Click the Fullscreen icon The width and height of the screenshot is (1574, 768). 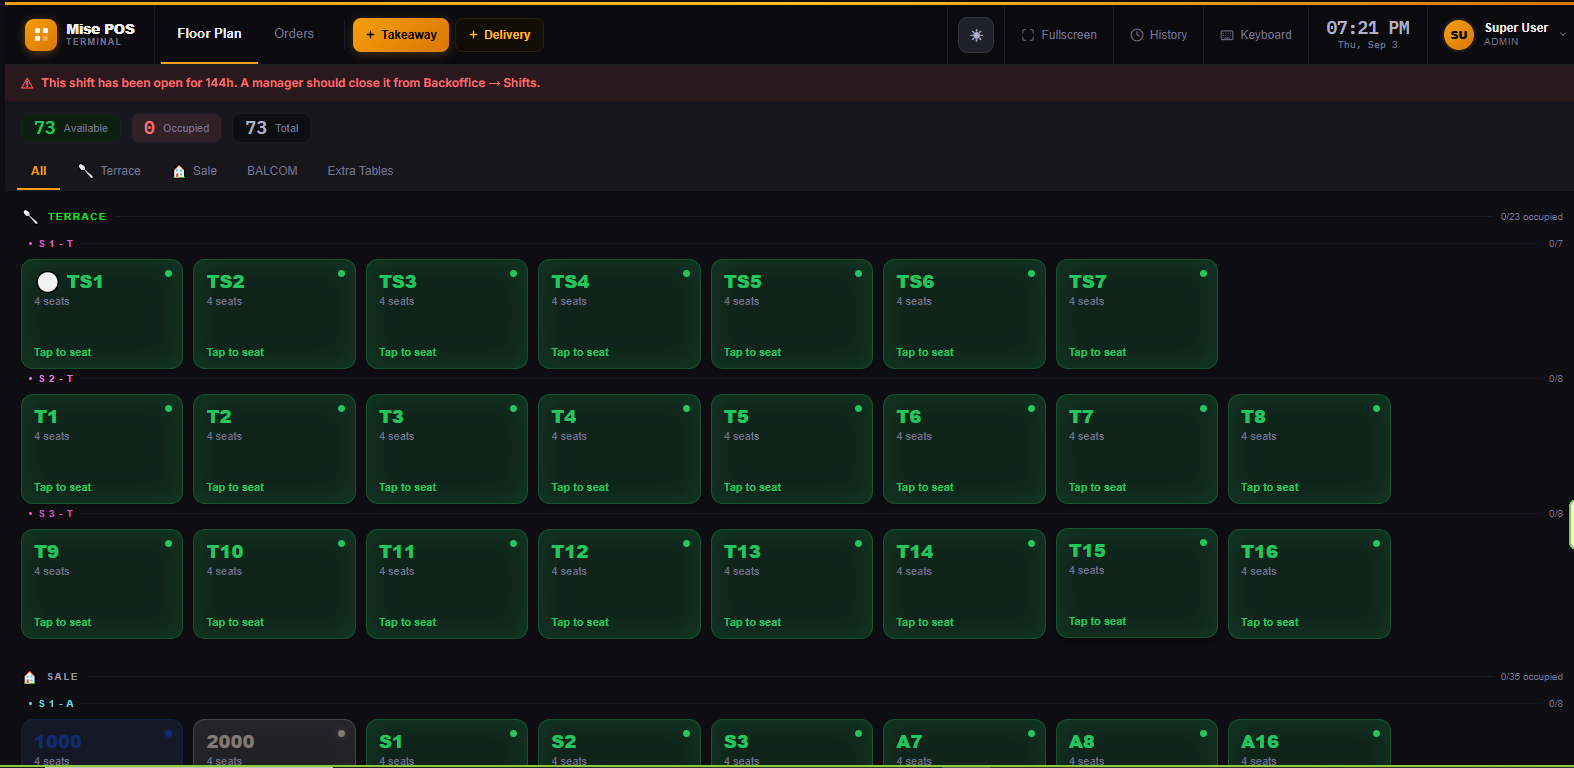[x=1028, y=35]
